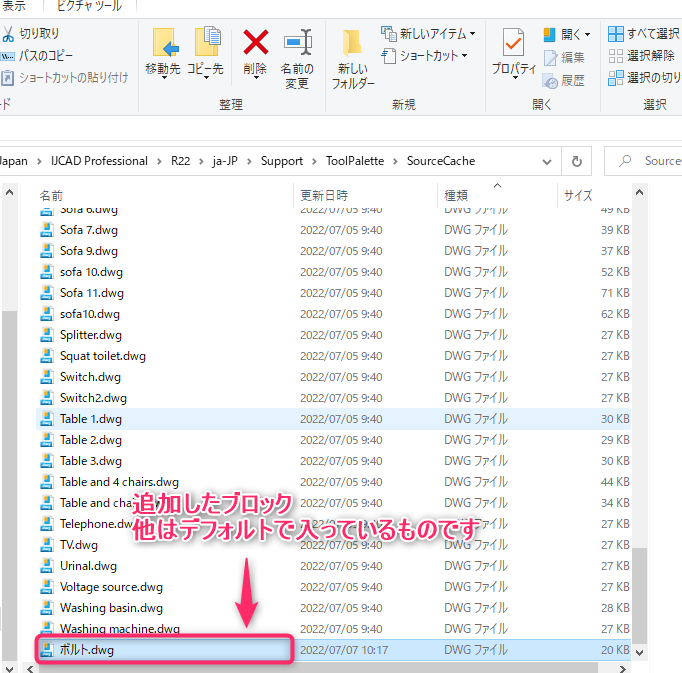682x673 pixels.
Task: Click Paste shortcut (ショートカットの貼り付け)
Action: (64, 78)
